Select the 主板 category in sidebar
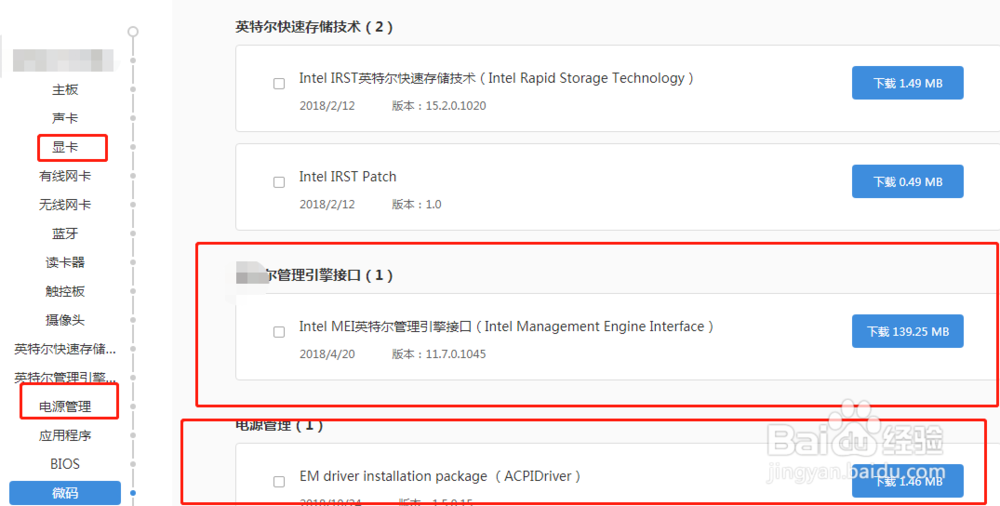Screen dimensions: 1000x506 pos(65,89)
